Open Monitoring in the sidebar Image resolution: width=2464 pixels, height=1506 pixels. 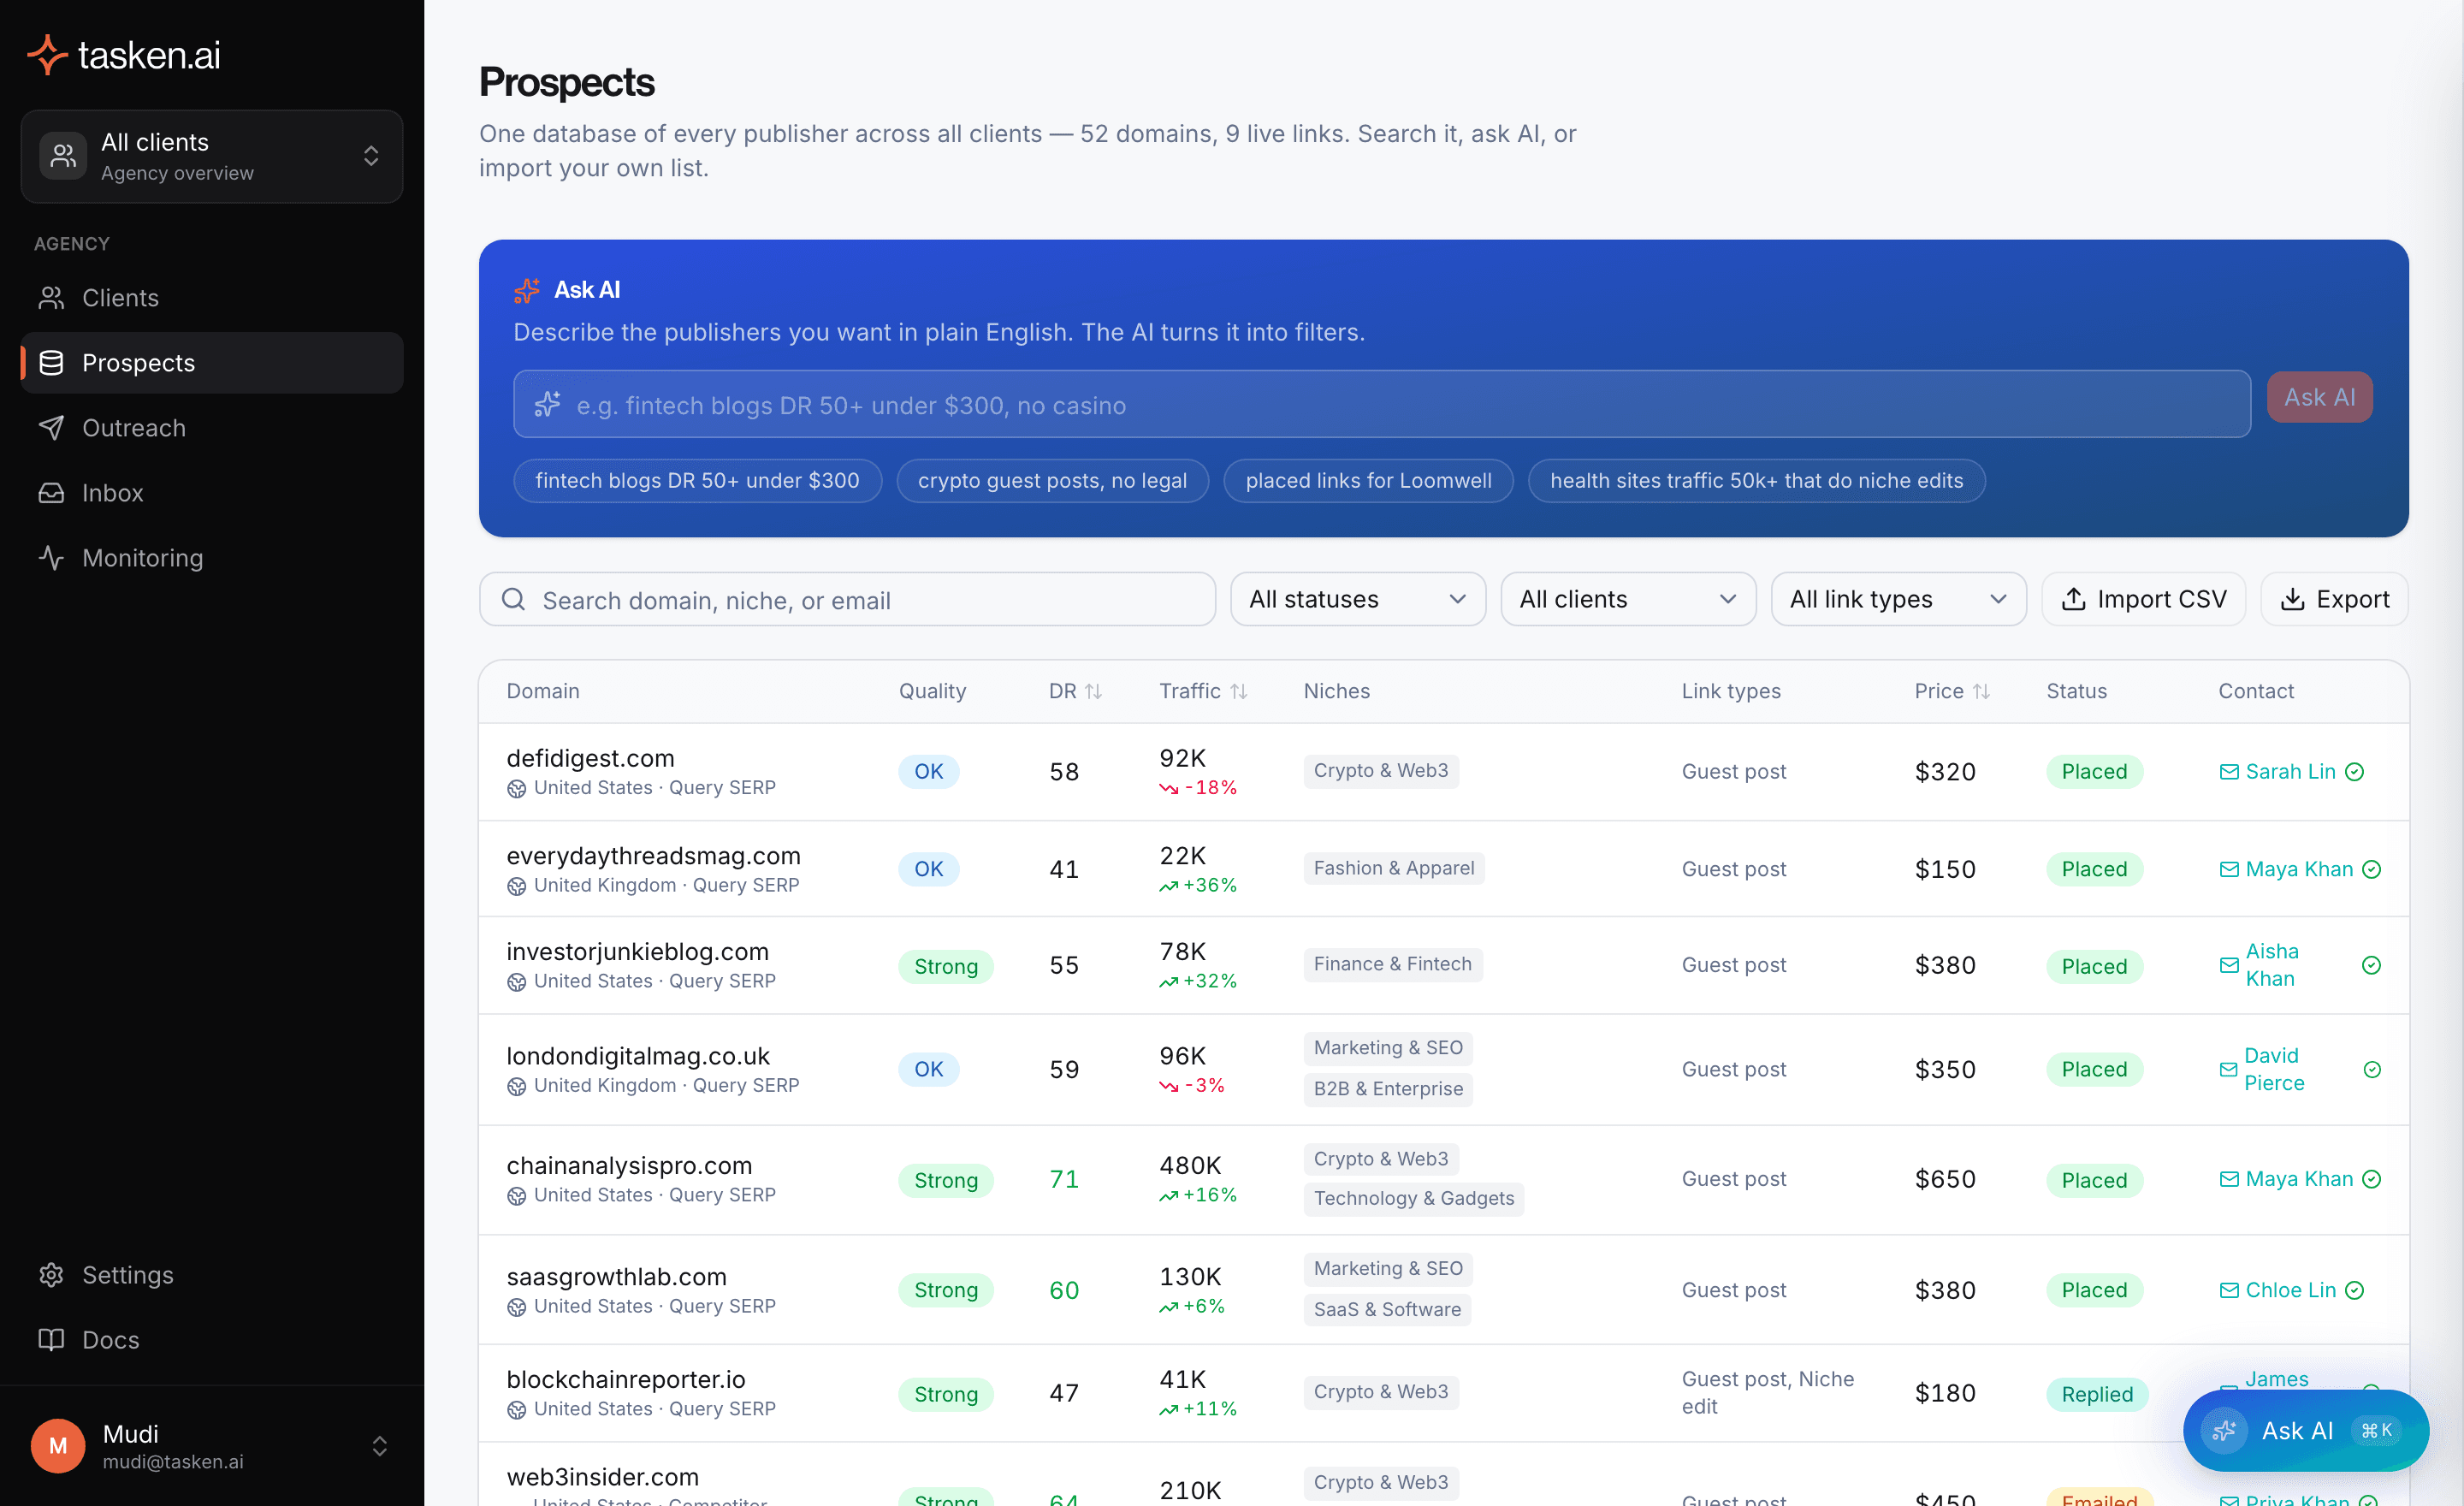coord(212,558)
